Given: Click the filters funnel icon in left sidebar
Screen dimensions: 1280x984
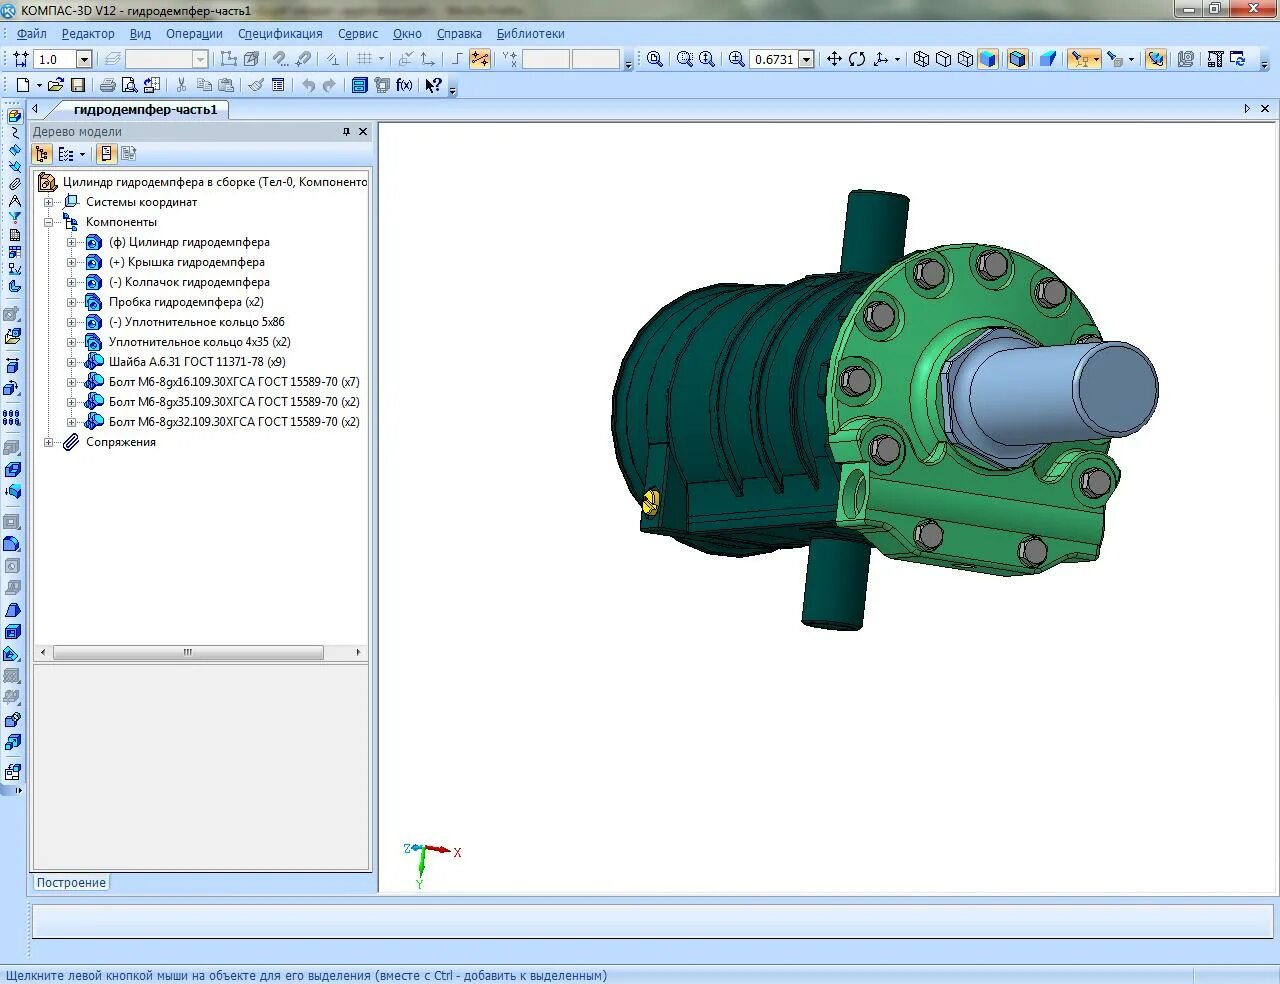Looking at the screenshot, I should pyautogui.click(x=14, y=218).
